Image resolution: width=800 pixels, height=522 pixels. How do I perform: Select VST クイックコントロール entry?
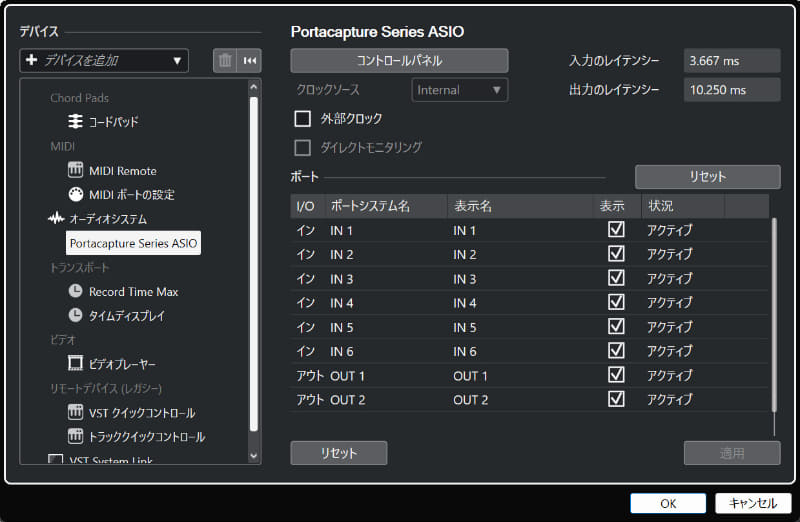pyautogui.click(x=142, y=413)
